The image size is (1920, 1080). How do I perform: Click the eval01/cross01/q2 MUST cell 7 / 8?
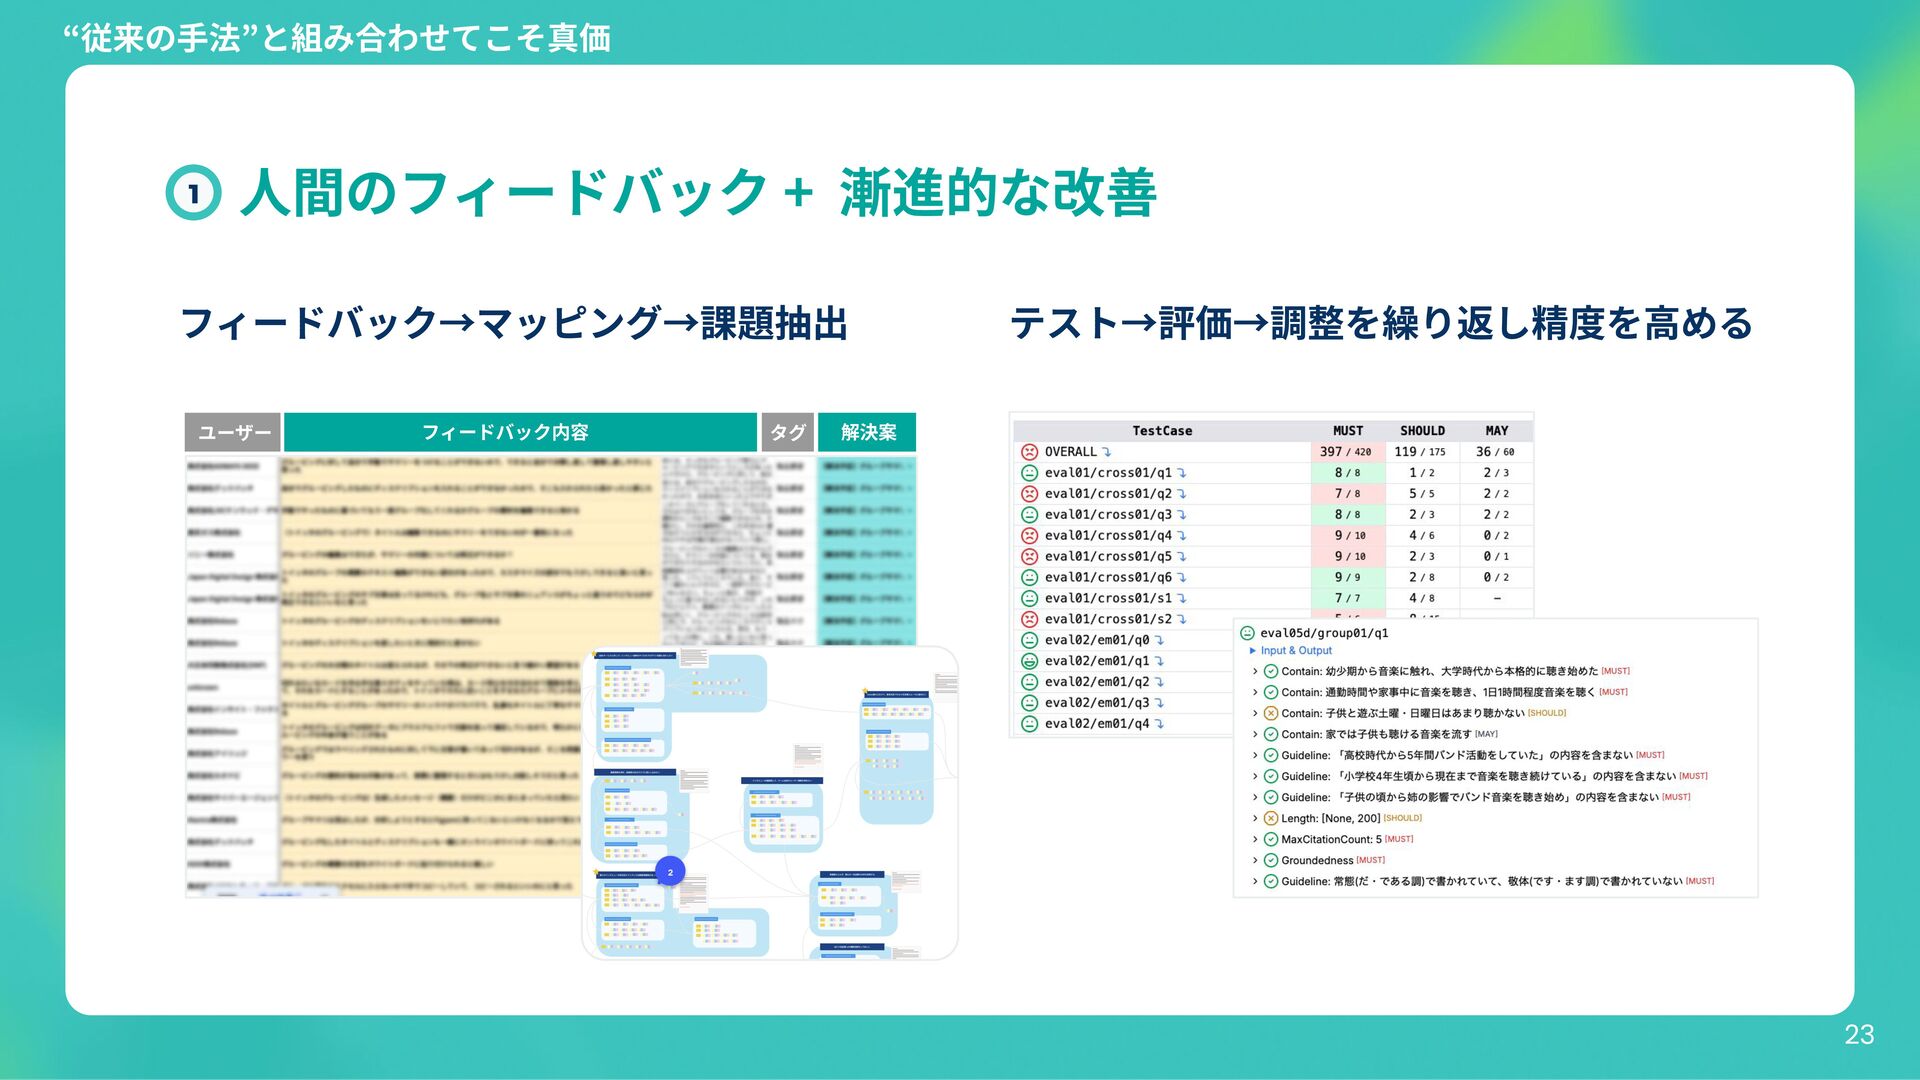tap(1347, 494)
